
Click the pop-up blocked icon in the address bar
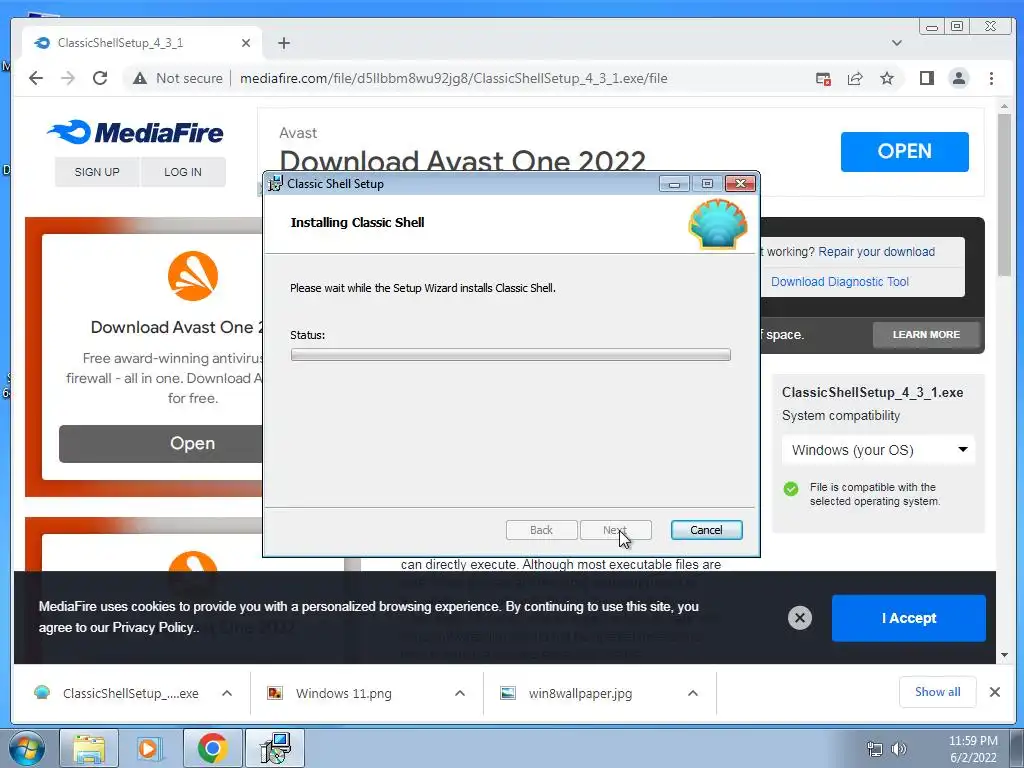824,79
